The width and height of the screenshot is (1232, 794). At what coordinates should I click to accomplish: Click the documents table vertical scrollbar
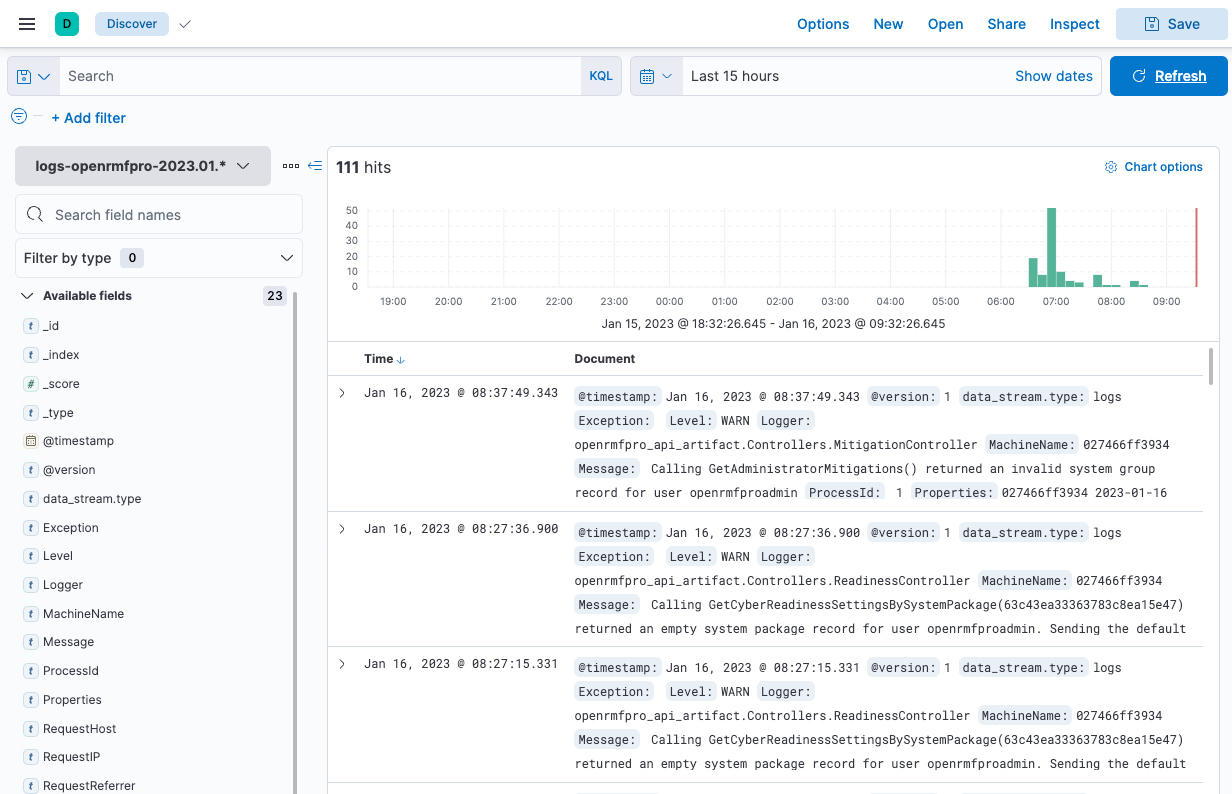[x=1212, y=366]
